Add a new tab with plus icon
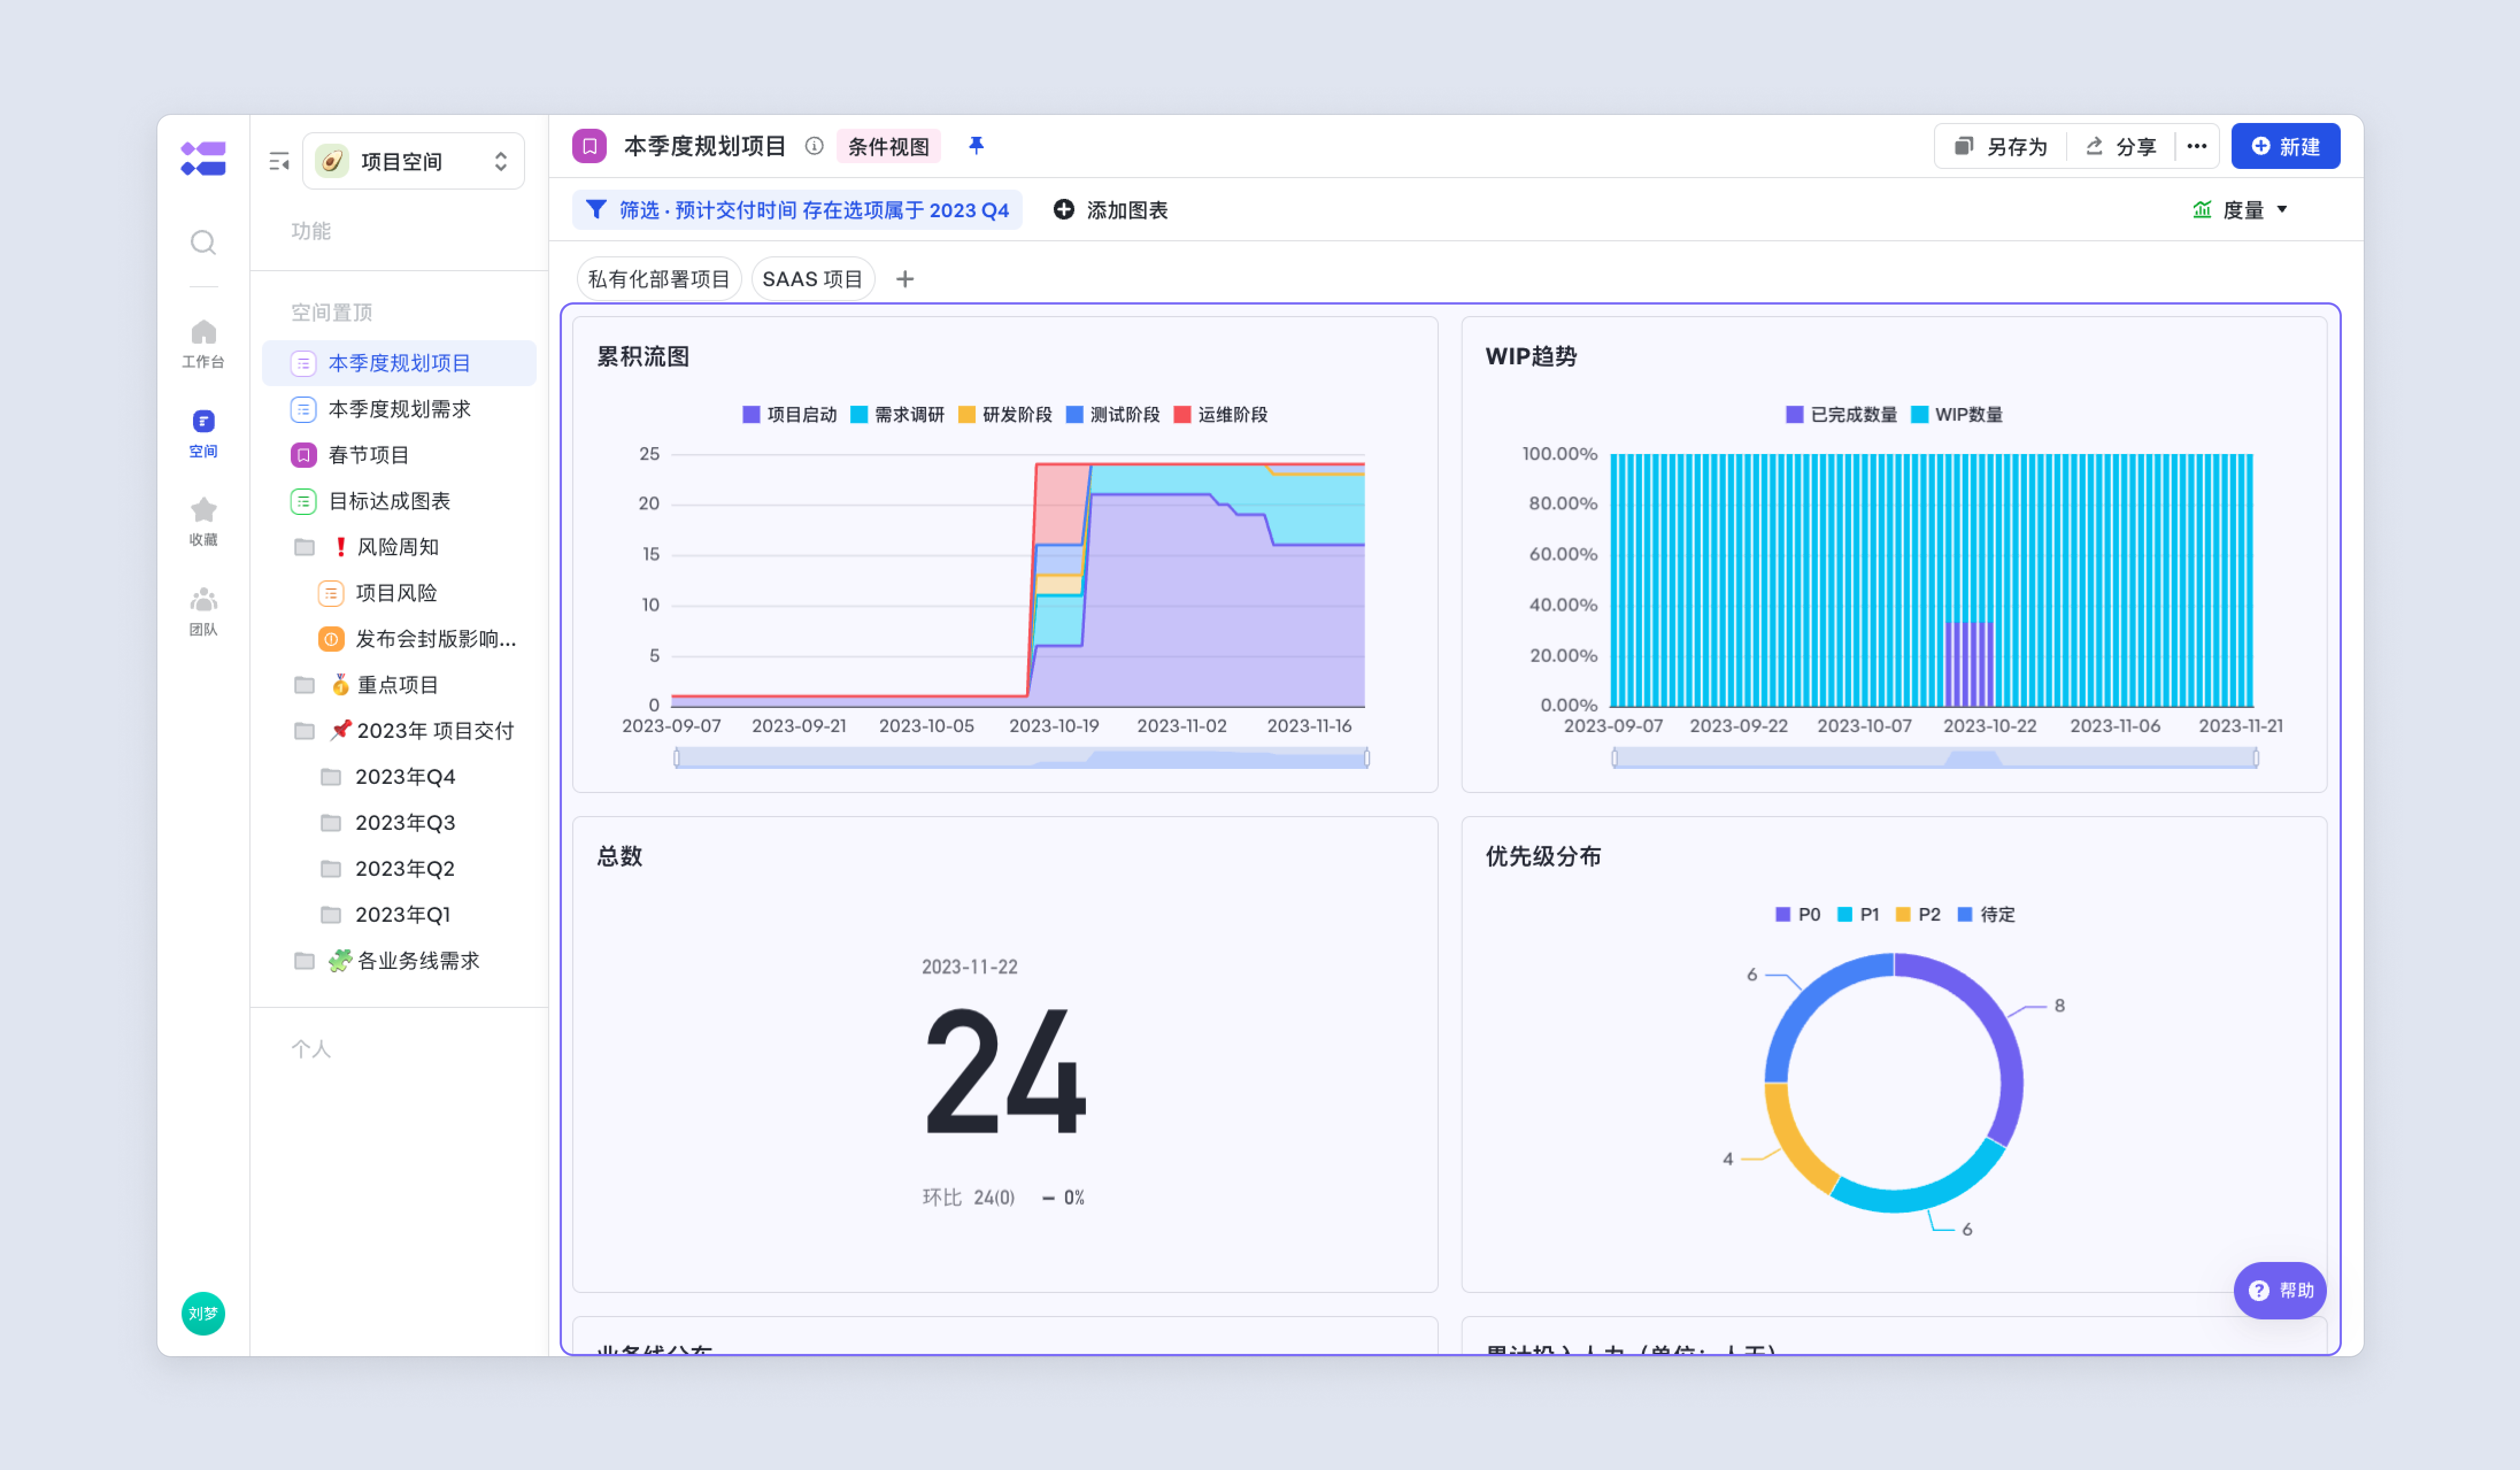2520x1470 pixels. pos(904,279)
